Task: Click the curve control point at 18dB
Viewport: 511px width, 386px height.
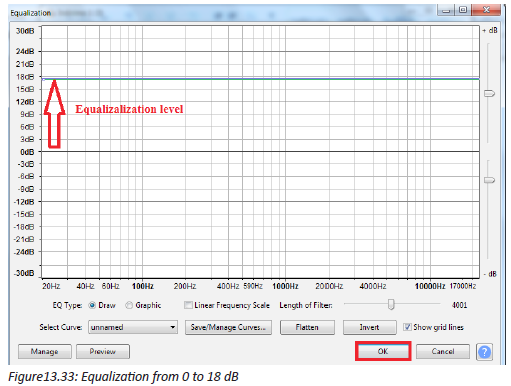Action: [44, 79]
